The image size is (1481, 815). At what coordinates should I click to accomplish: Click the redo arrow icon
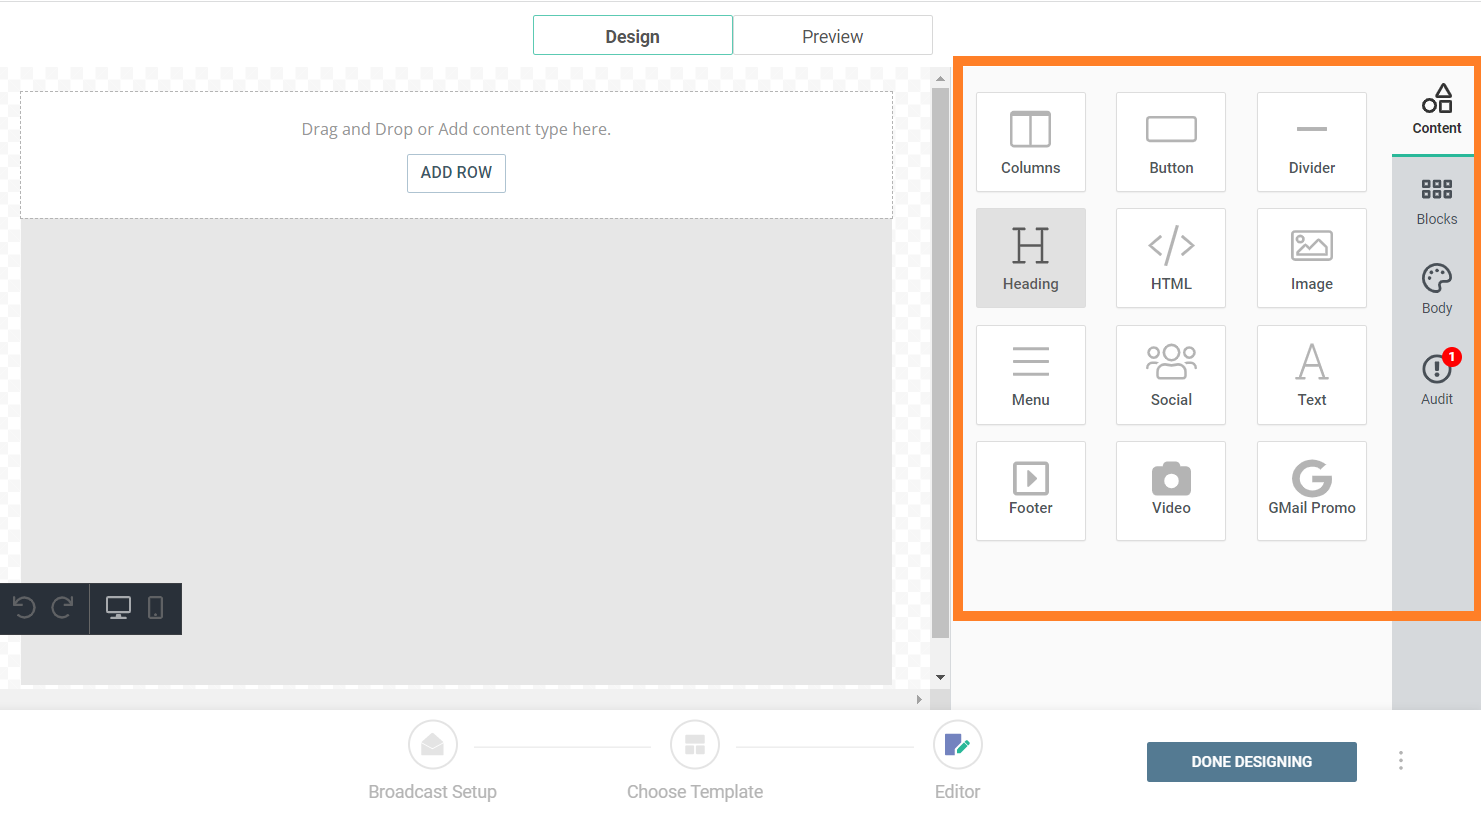pyautogui.click(x=63, y=608)
